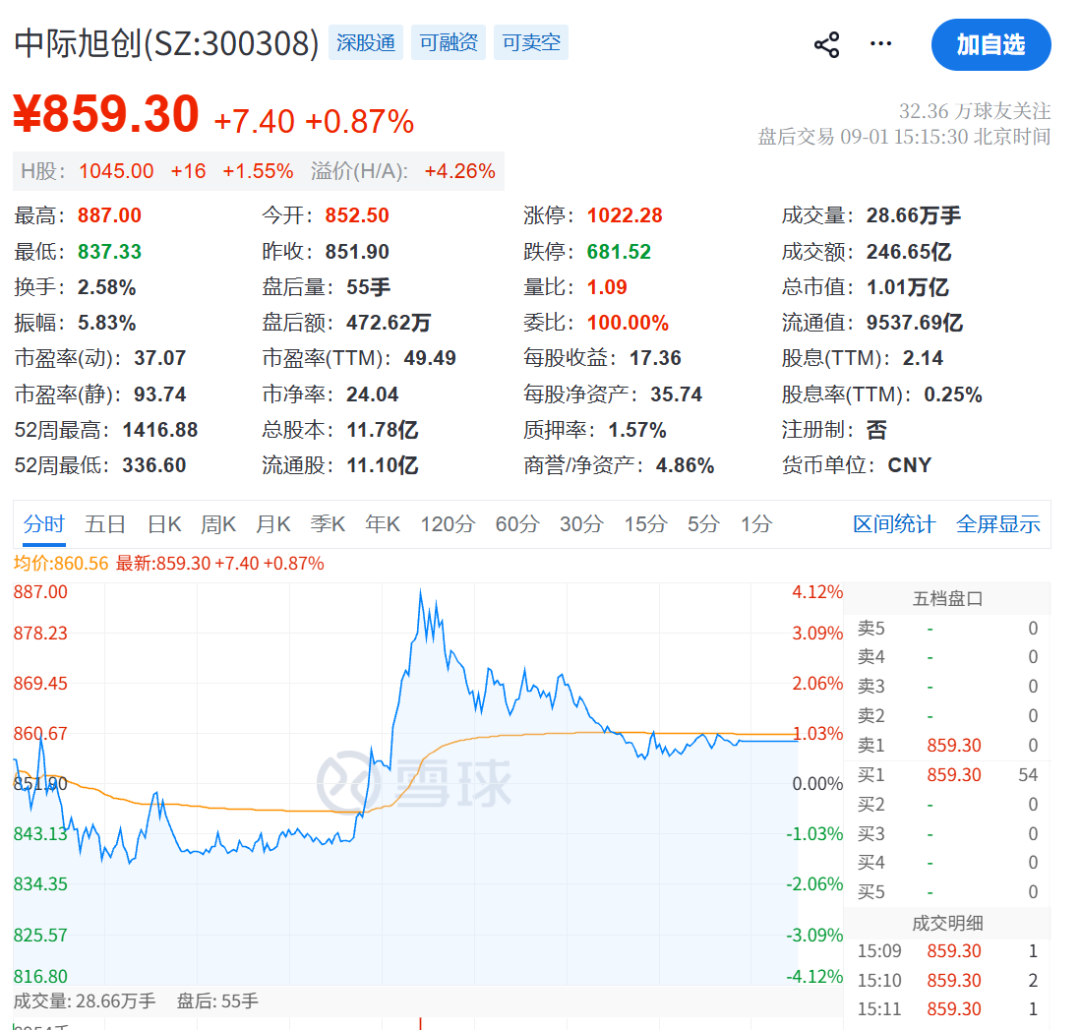The height and width of the screenshot is (1030, 1080).
Task: Select the 5分 chart tab
Action: [703, 524]
